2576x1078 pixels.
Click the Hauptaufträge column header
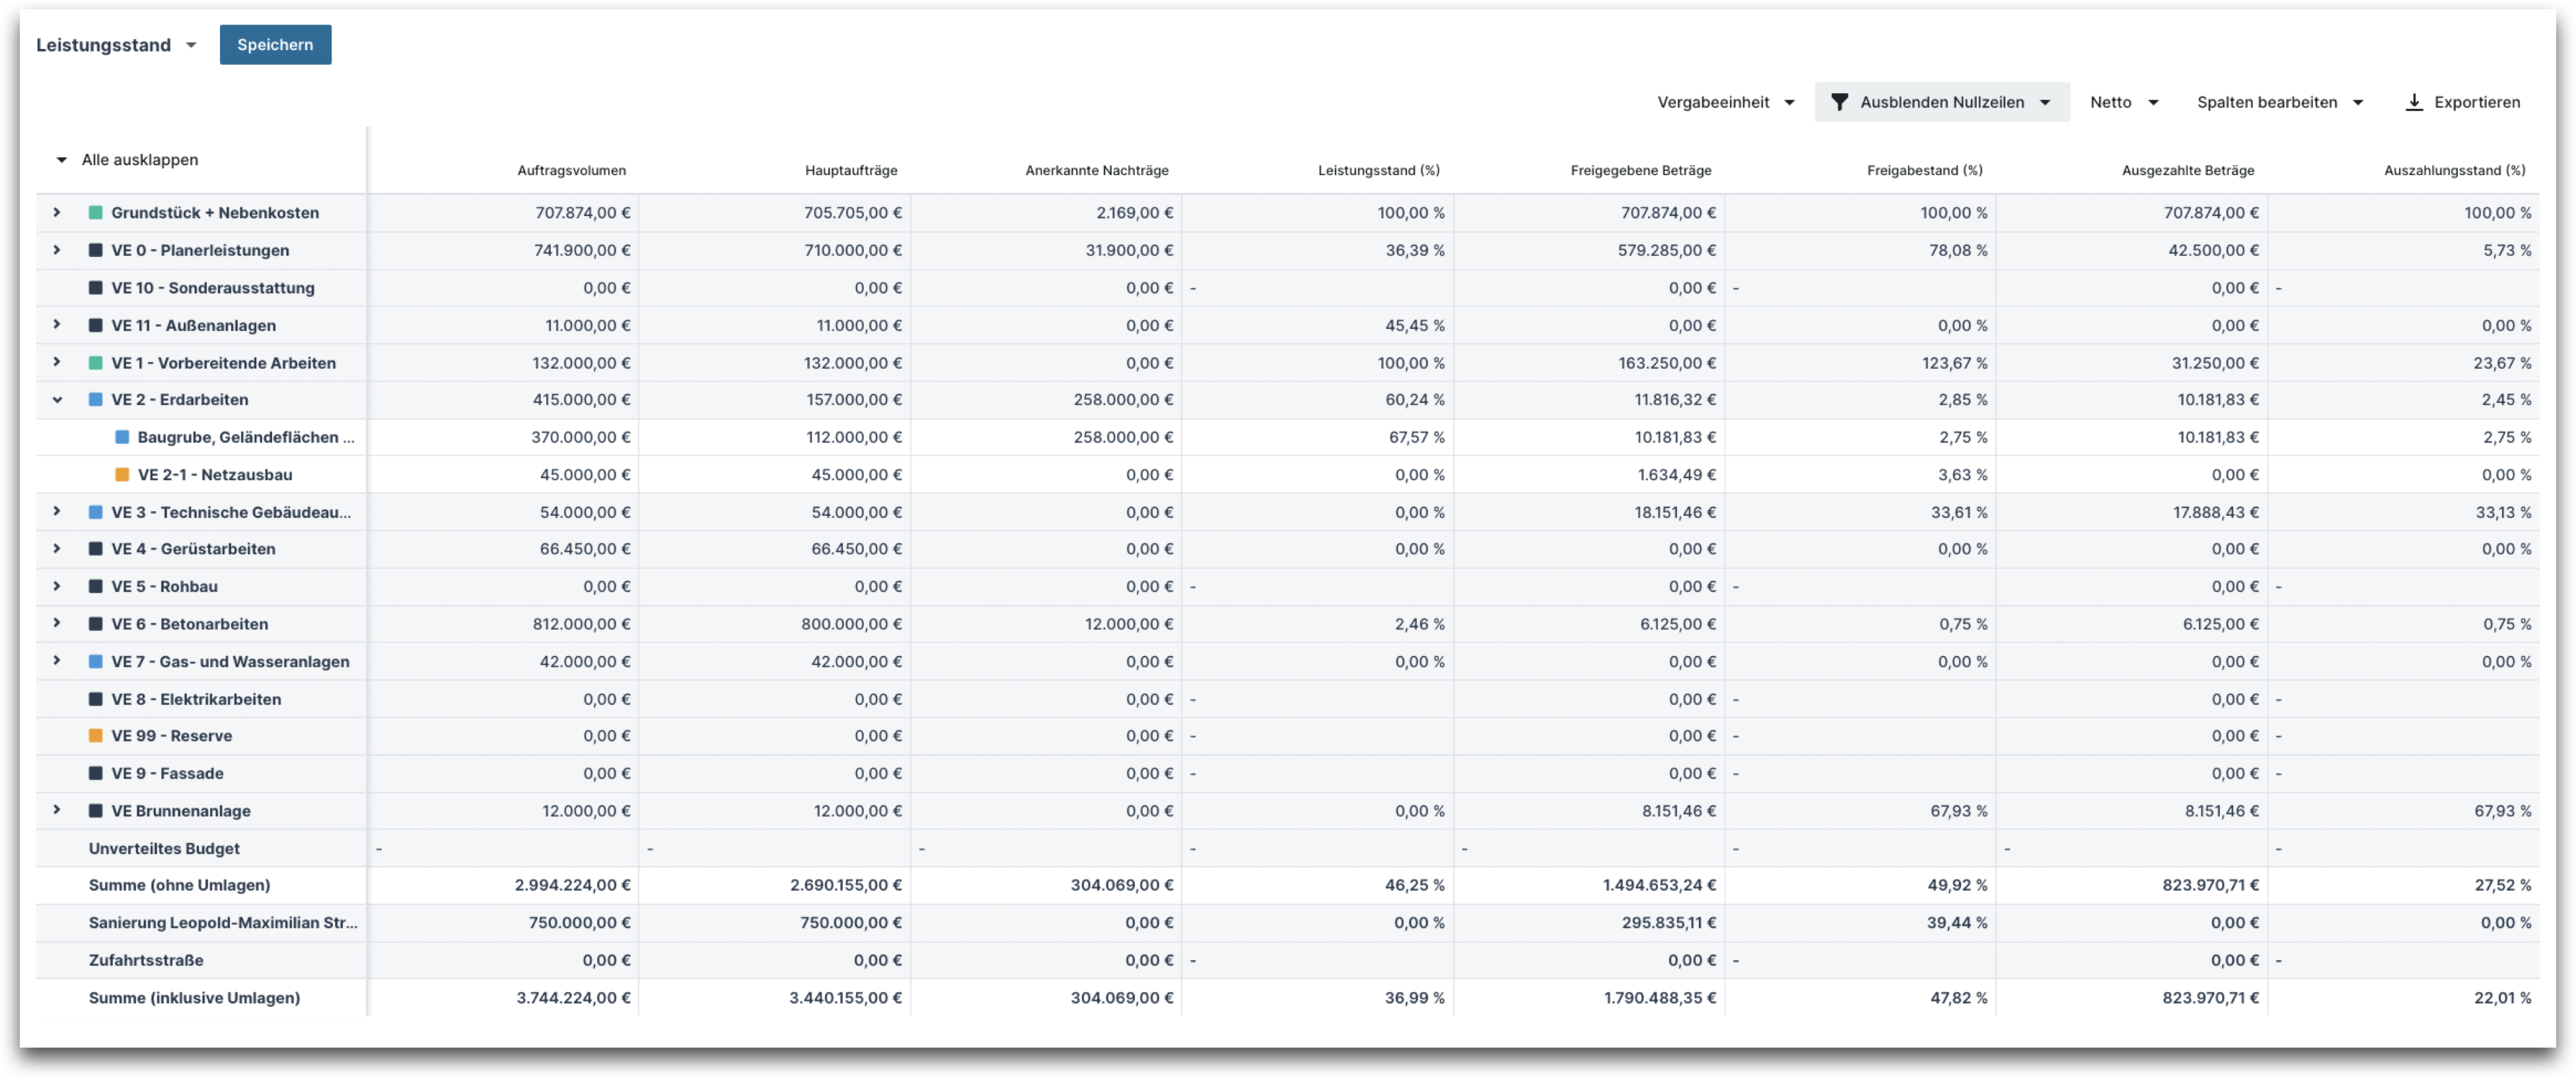(851, 171)
